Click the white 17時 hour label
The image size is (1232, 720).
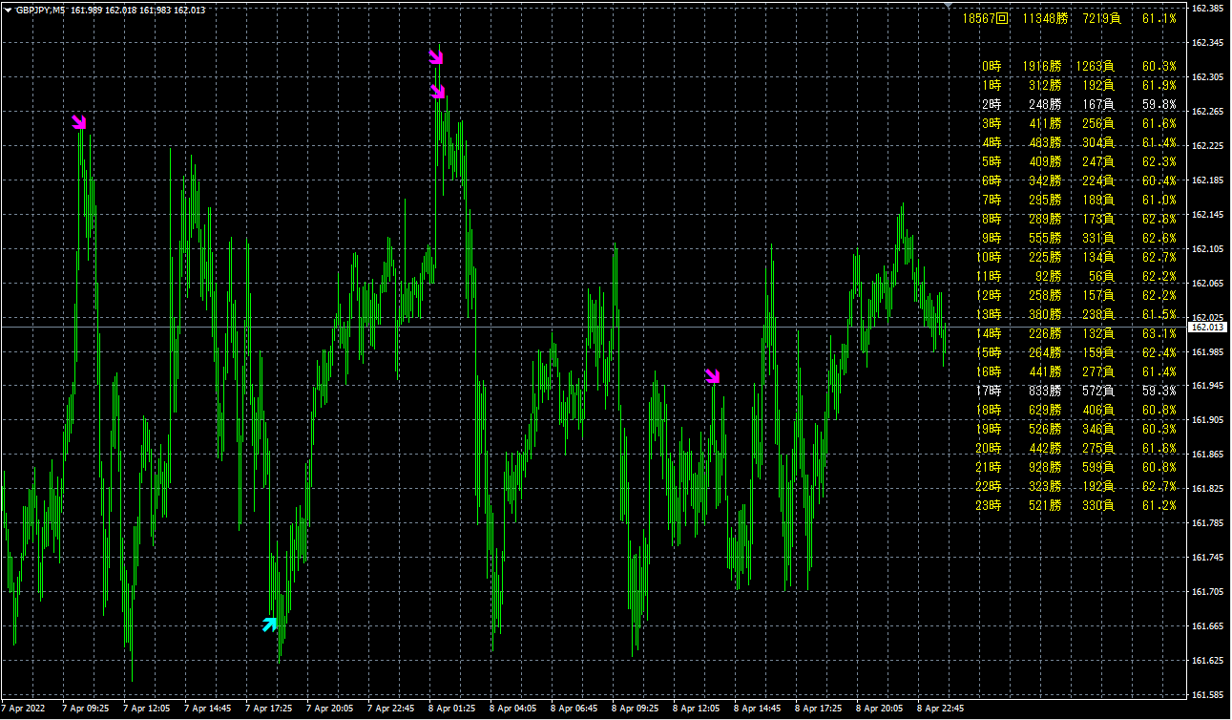coord(987,391)
